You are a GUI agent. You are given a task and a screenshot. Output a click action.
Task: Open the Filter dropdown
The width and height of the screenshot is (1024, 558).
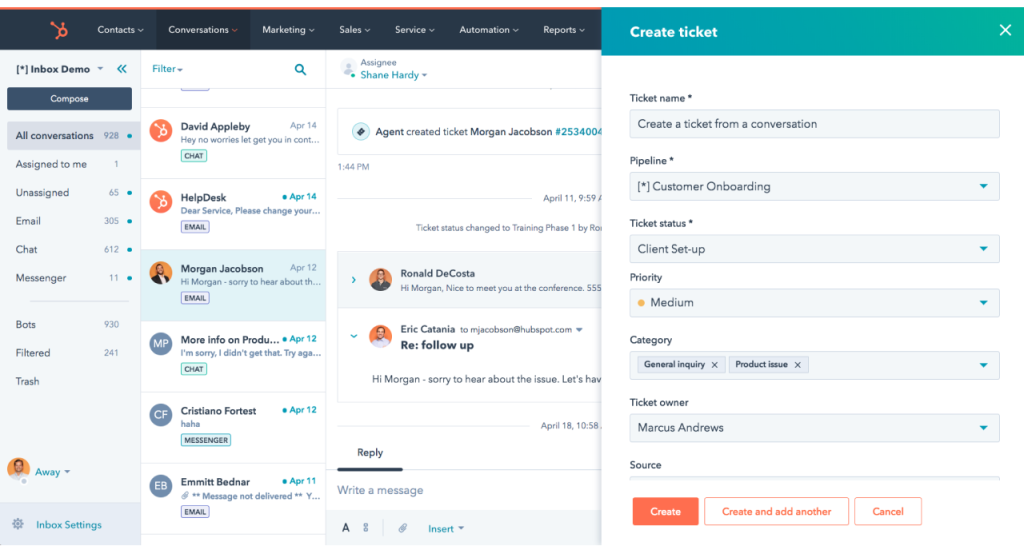[x=167, y=69]
